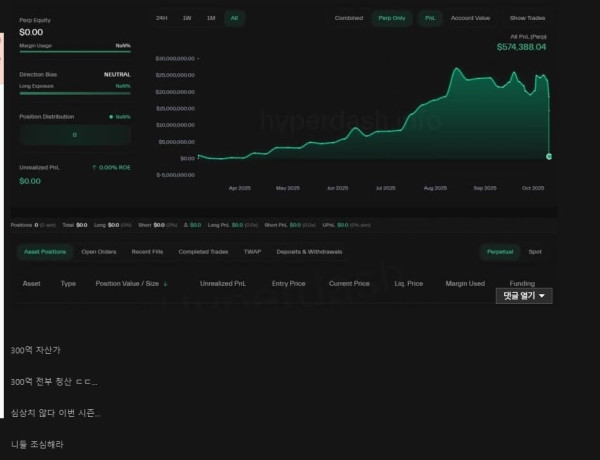View the Recent Fills tab
The height and width of the screenshot is (460, 600).
coord(148,251)
